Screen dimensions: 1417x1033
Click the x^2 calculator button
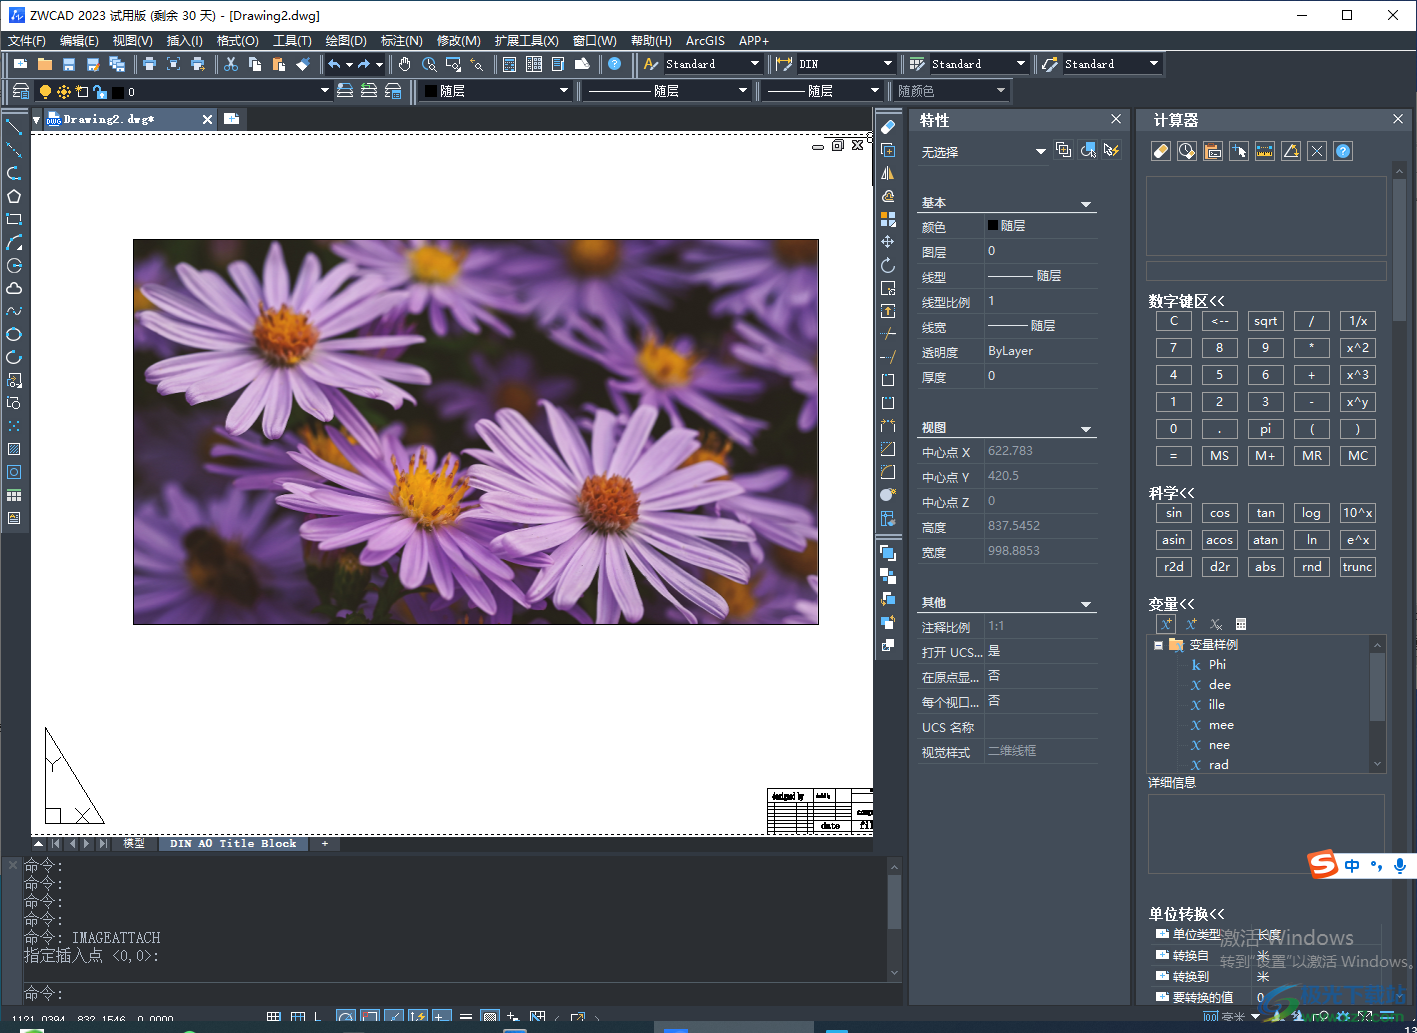pos(1357,348)
